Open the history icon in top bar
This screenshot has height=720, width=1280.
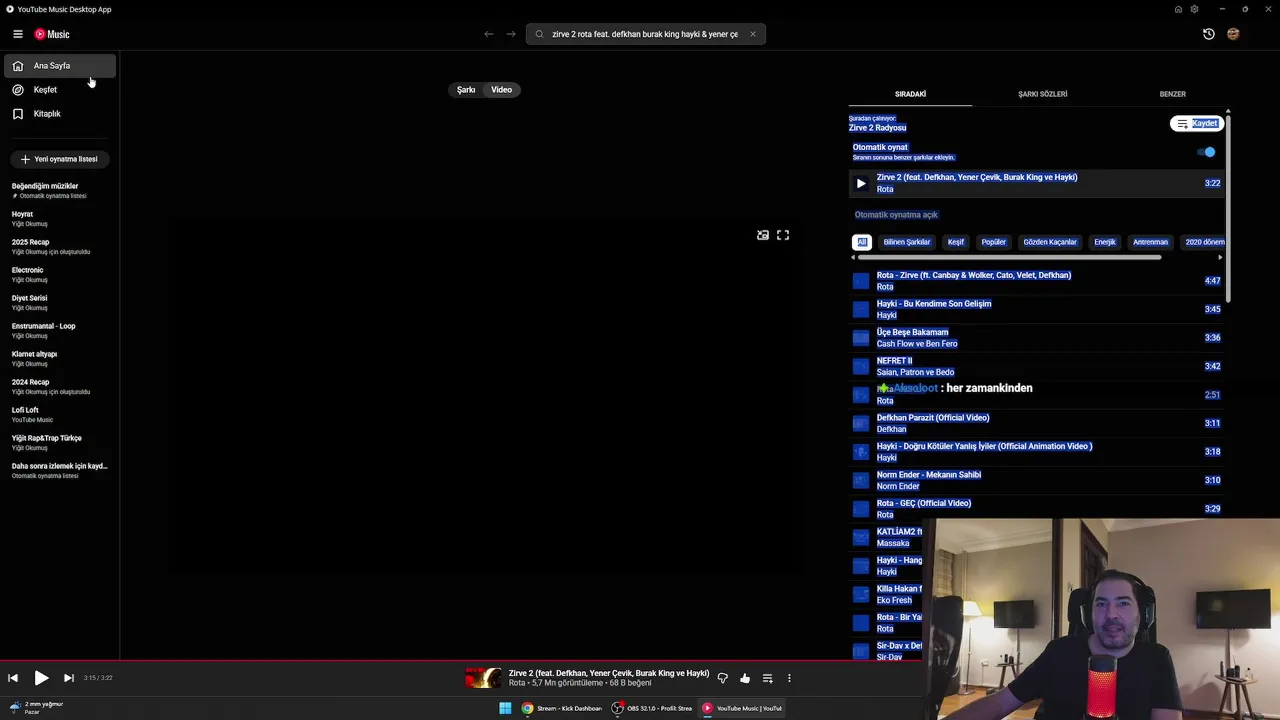(x=1208, y=34)
